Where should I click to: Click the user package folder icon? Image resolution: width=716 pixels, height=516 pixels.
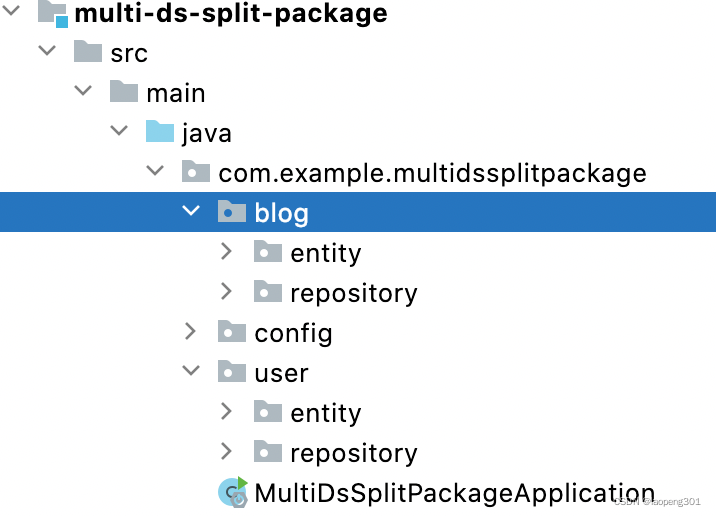point(232,372)
